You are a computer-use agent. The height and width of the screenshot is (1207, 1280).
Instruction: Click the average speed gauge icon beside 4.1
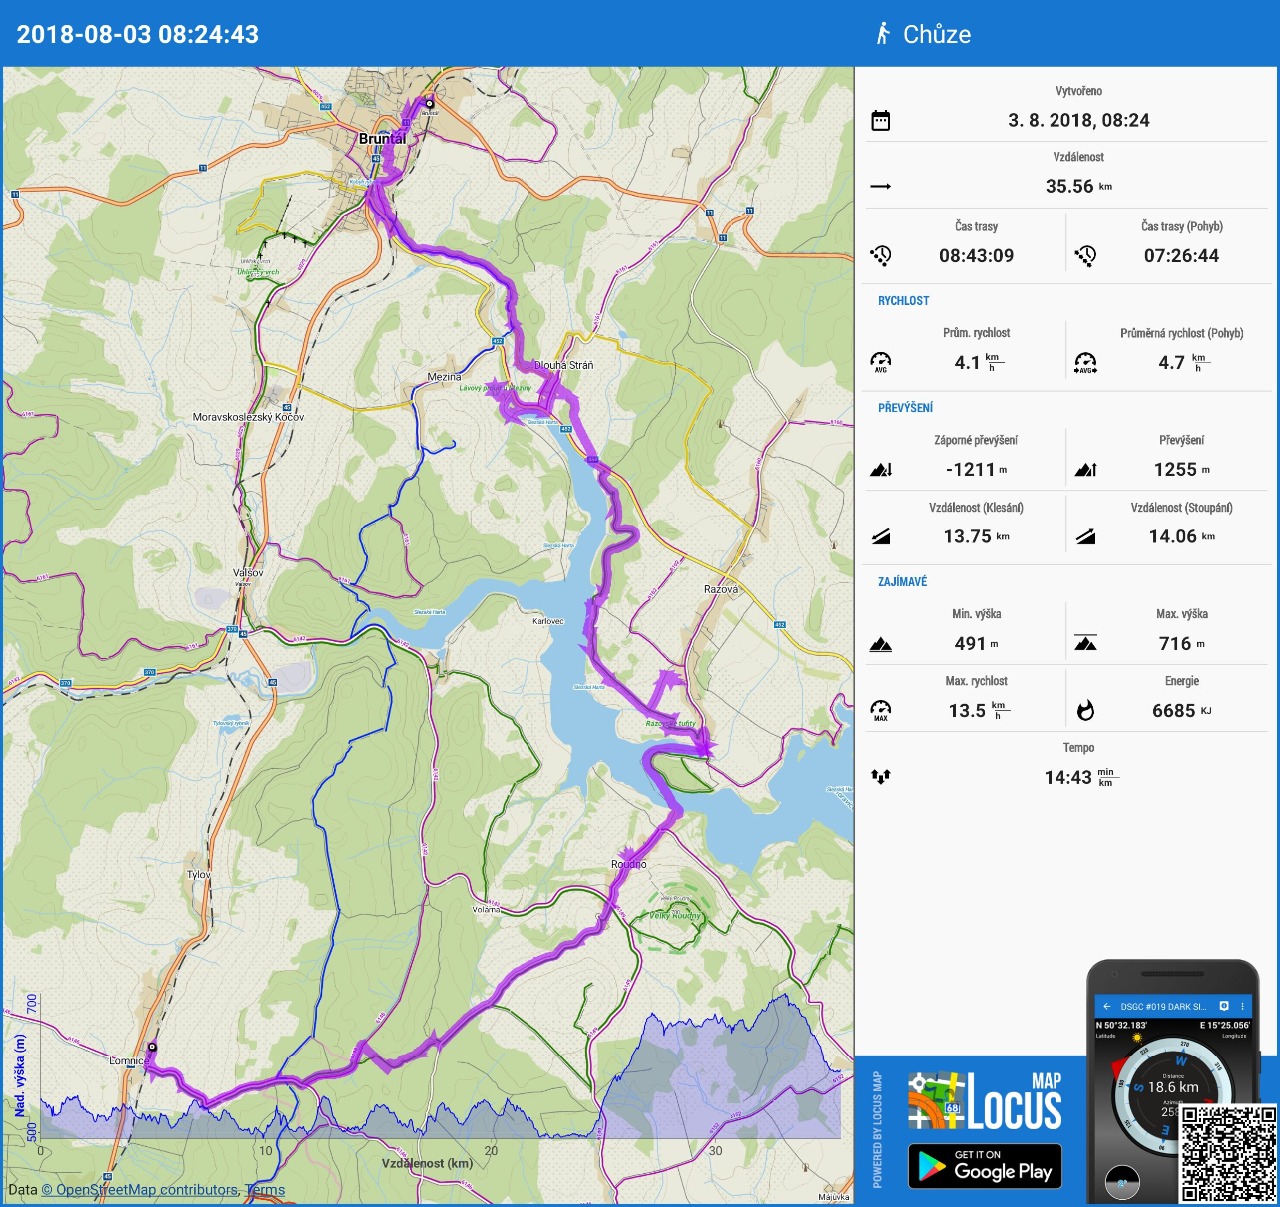click(881, 362)
